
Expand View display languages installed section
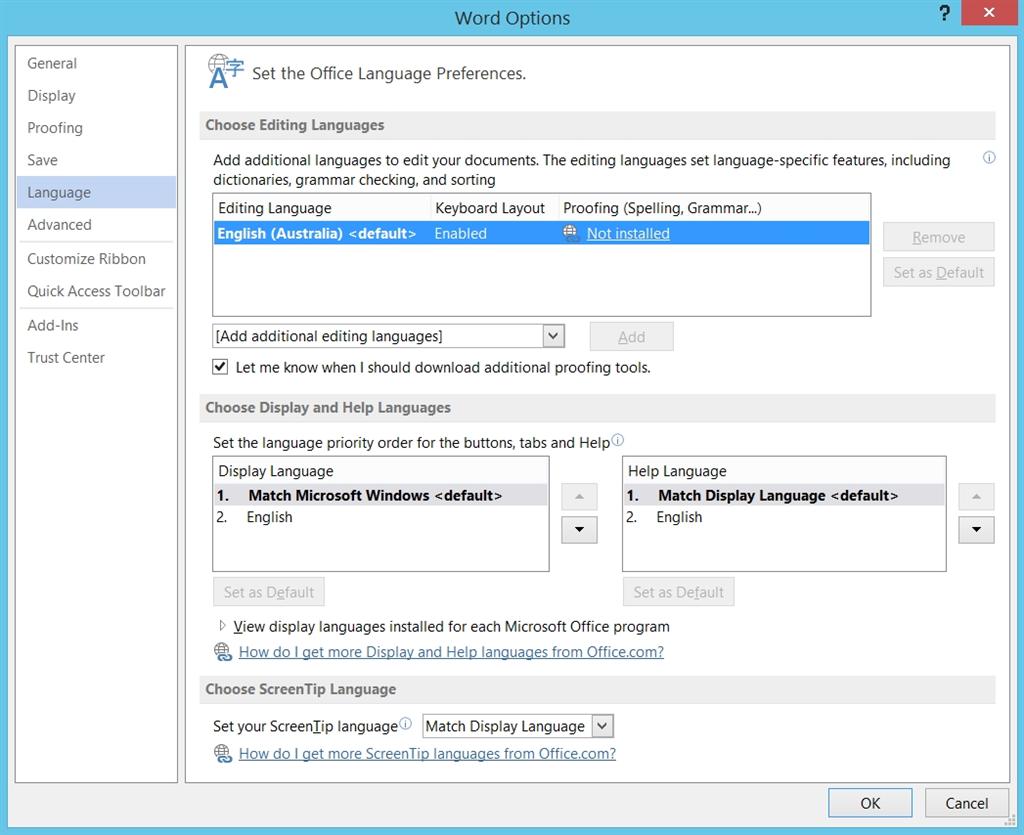pos(222,626)
